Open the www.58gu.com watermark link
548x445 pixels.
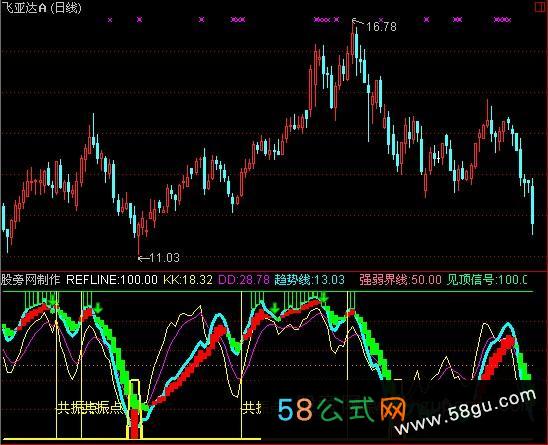click(465, 412)
